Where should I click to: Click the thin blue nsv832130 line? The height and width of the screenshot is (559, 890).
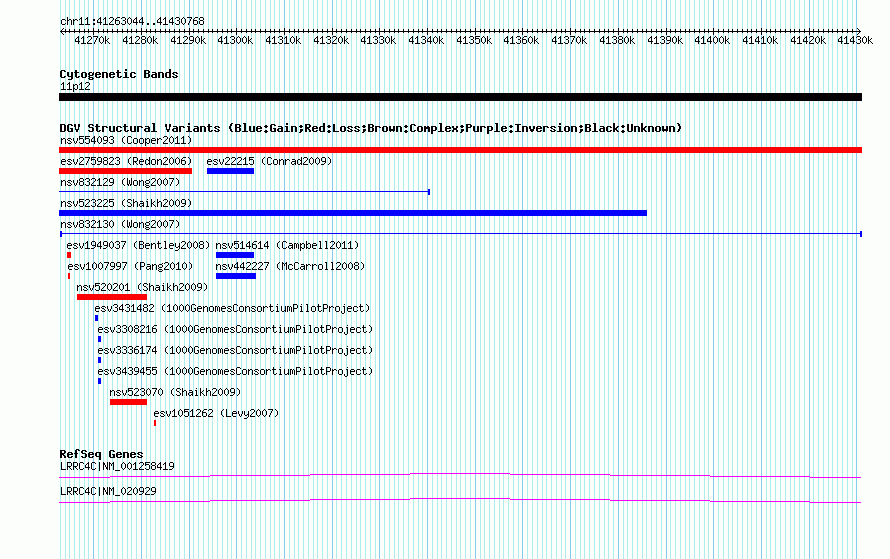461,234
